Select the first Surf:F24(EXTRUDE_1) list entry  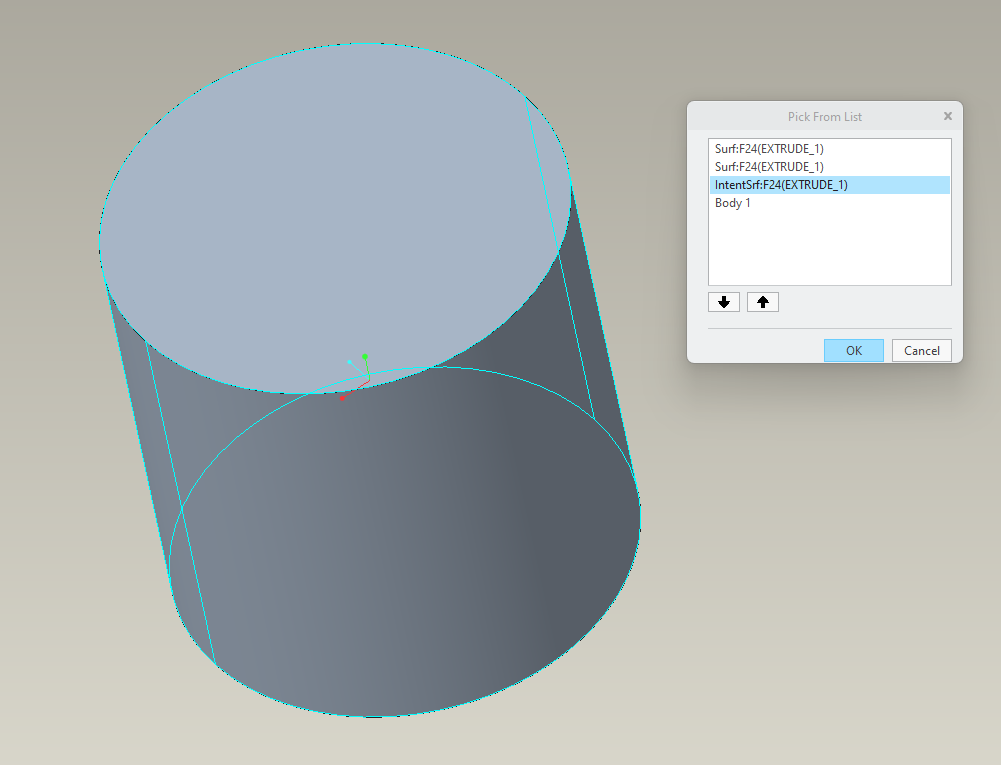coord(768,148)
